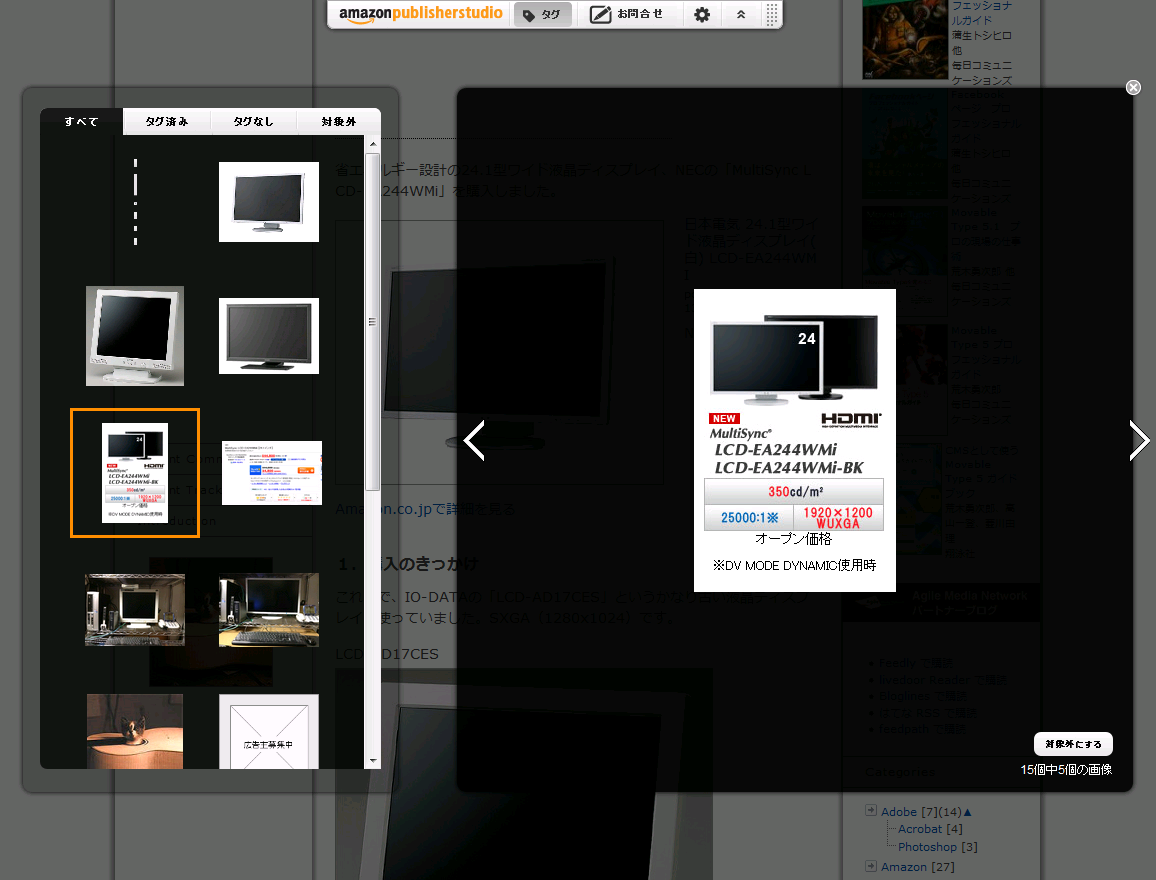
Task: Select the white-bezel square monitor thumbnail
Action: point(135,336)
